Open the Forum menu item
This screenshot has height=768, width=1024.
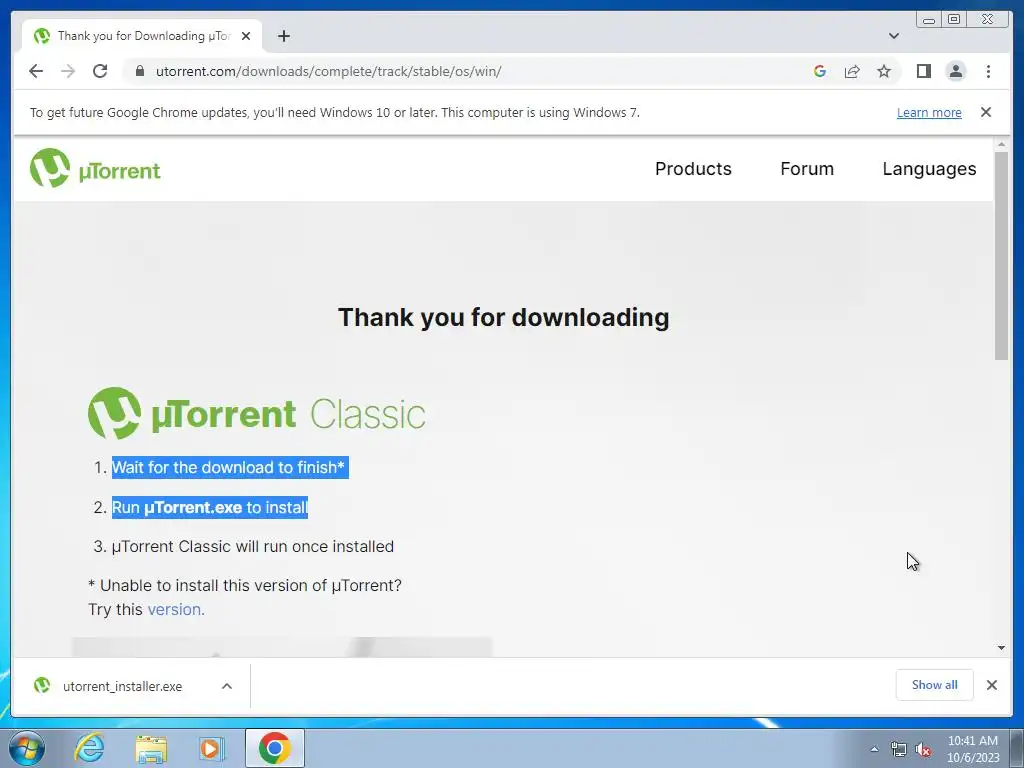pyautogui.click(x=807, y=168)
